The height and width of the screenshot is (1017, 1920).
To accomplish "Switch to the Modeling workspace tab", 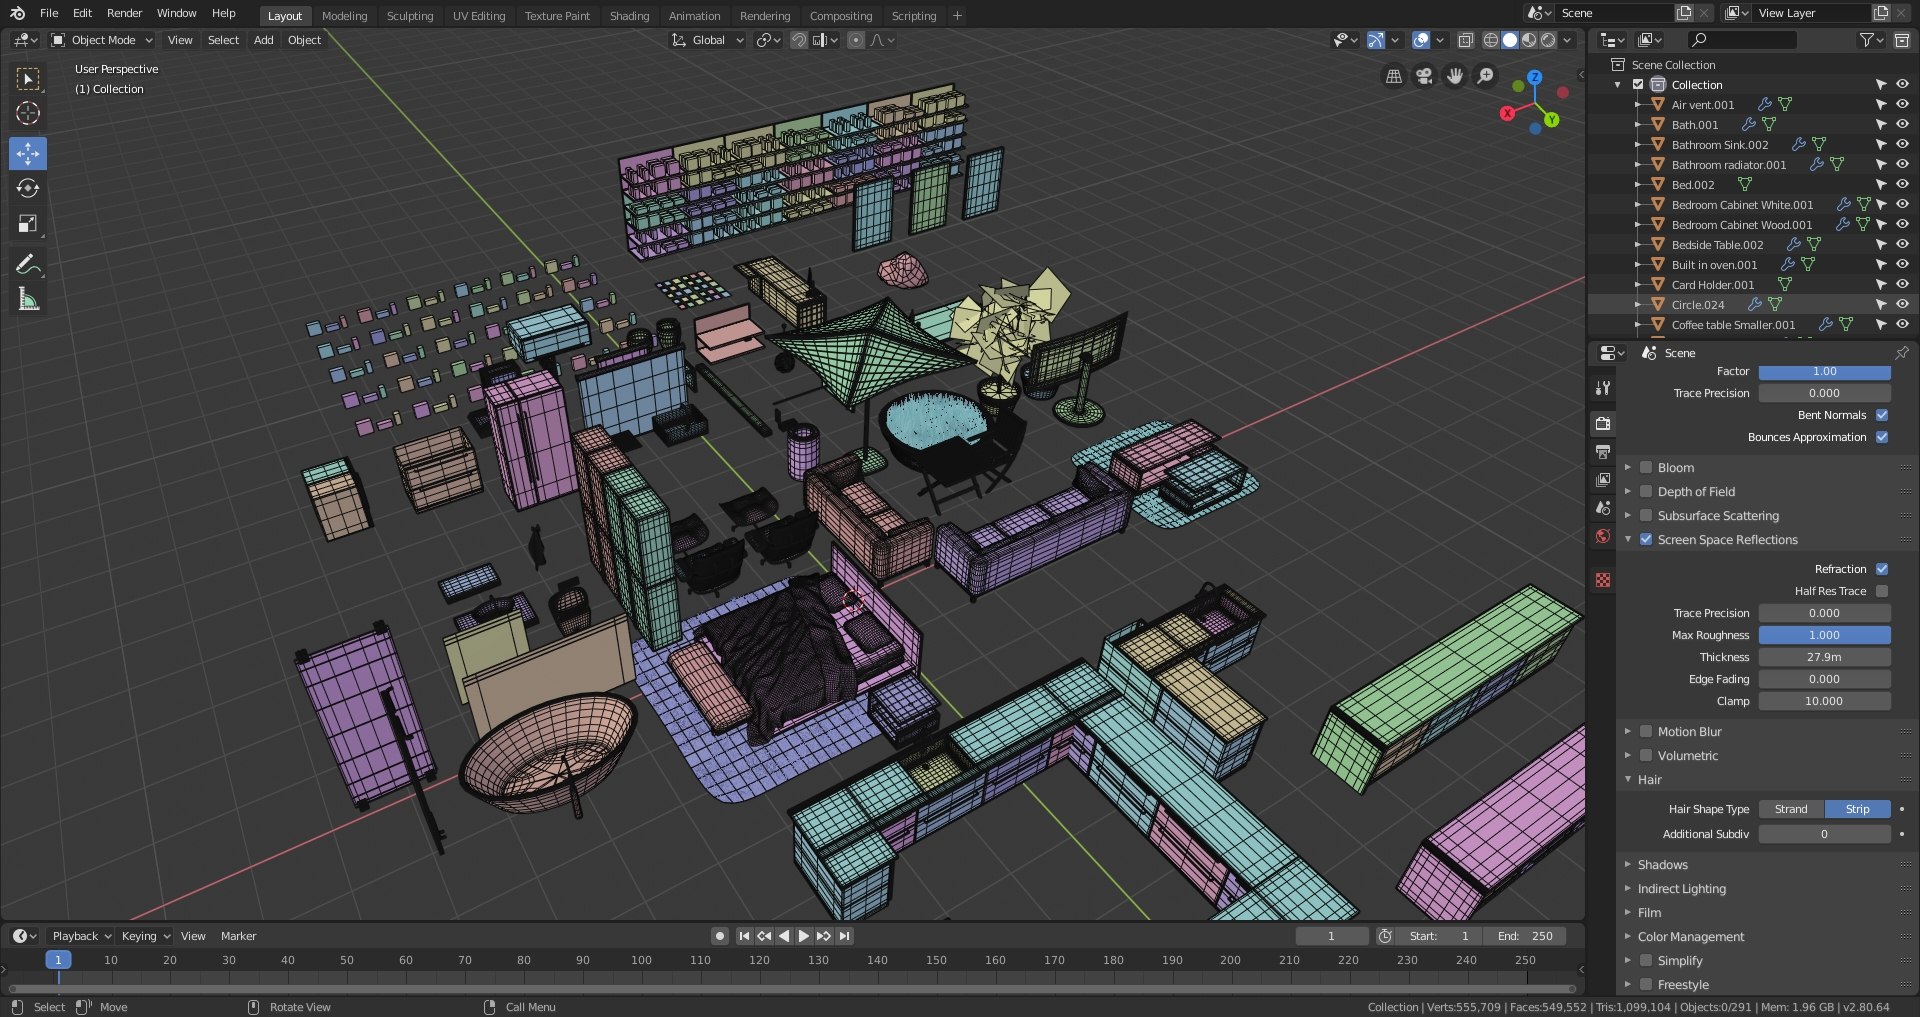I will pos(345,16).
